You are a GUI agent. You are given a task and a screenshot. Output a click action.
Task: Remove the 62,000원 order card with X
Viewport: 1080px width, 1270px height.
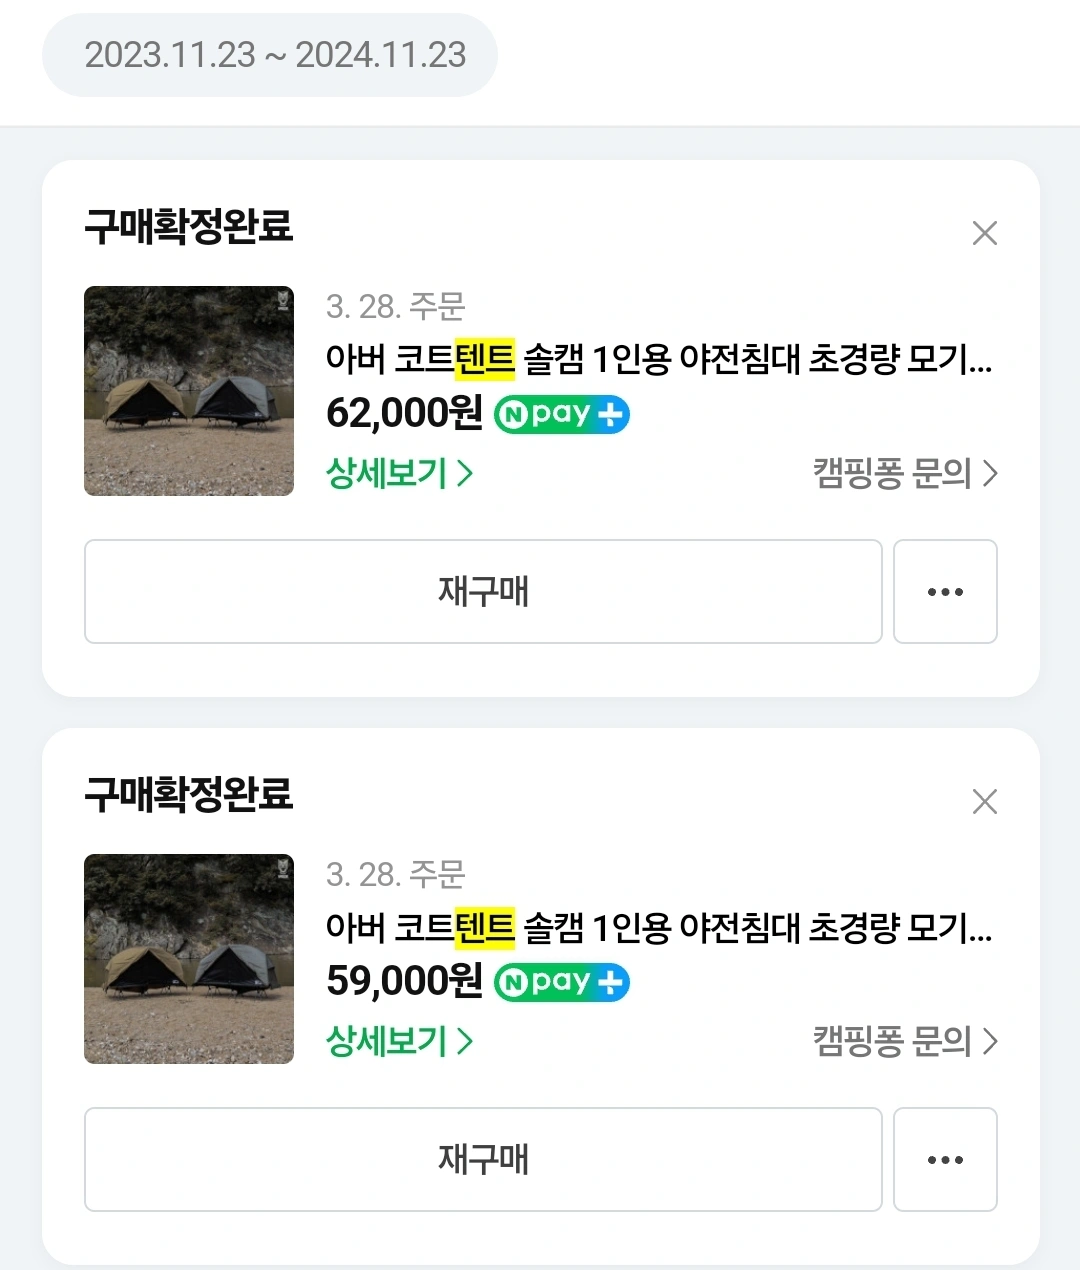click(984, 233)
